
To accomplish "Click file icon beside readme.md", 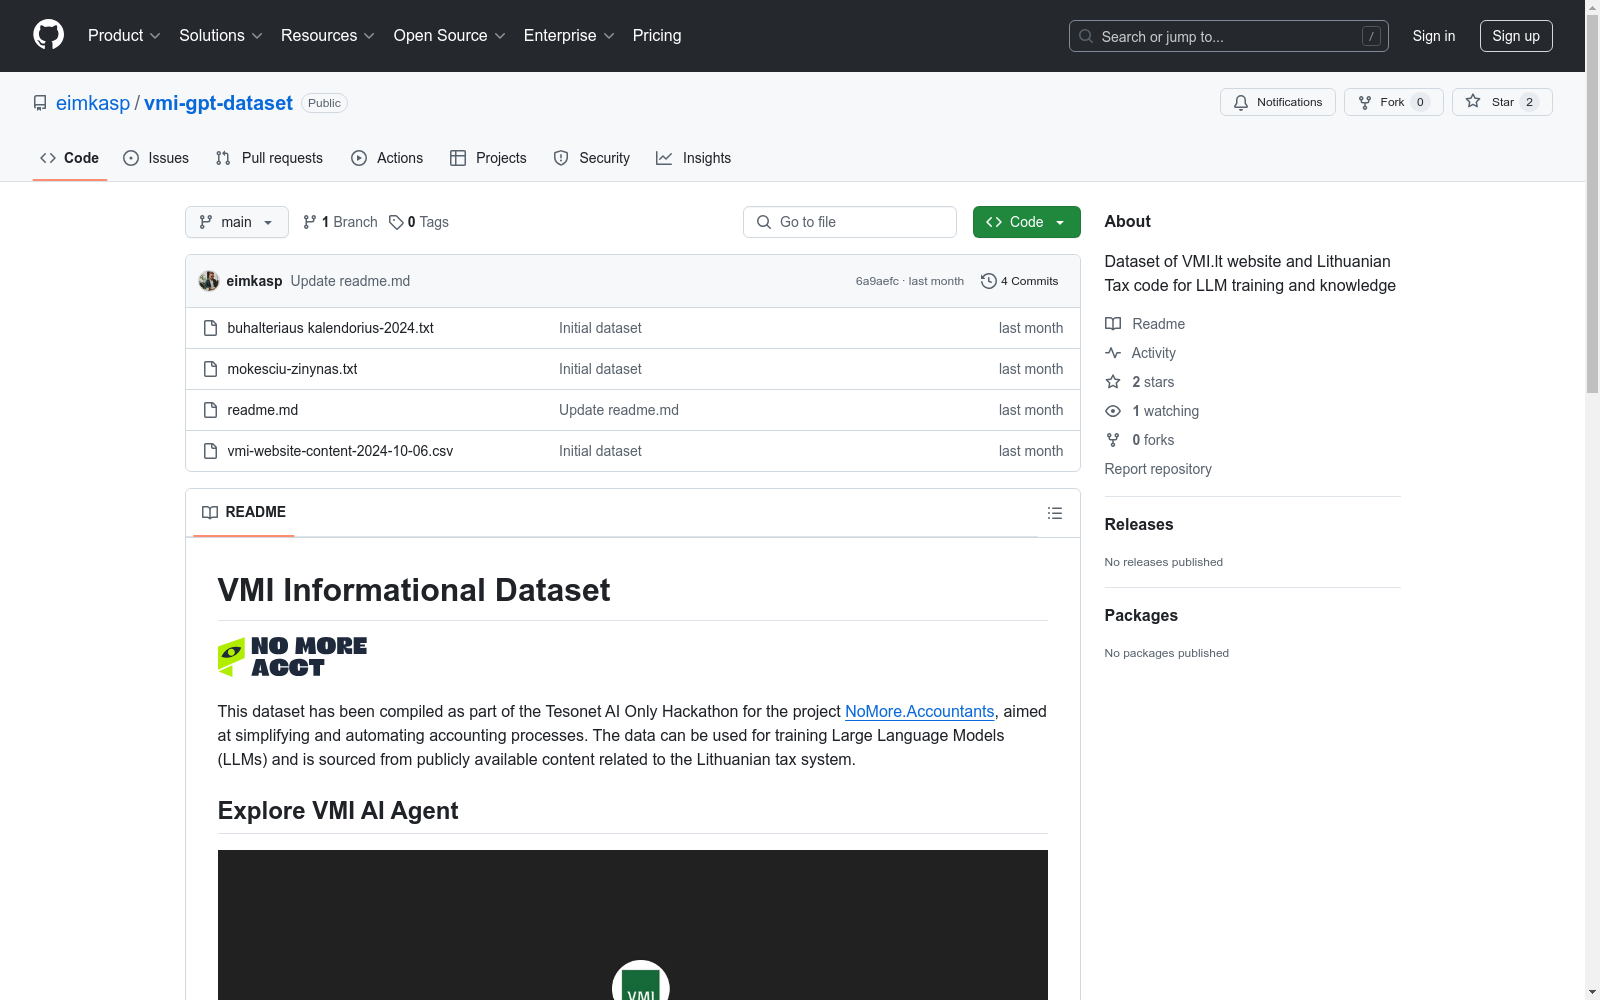I will 210,410.
